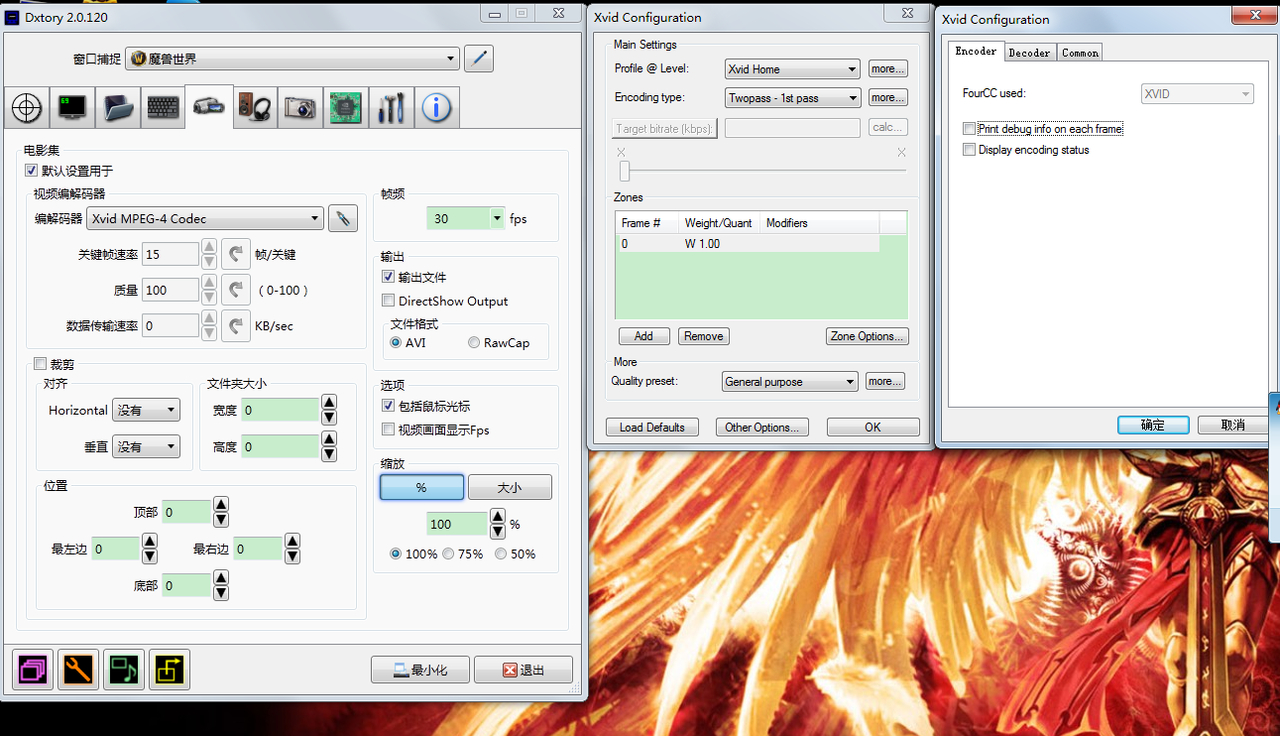Switch to the Common tab
The image size is (1280, 736).
1080,53
